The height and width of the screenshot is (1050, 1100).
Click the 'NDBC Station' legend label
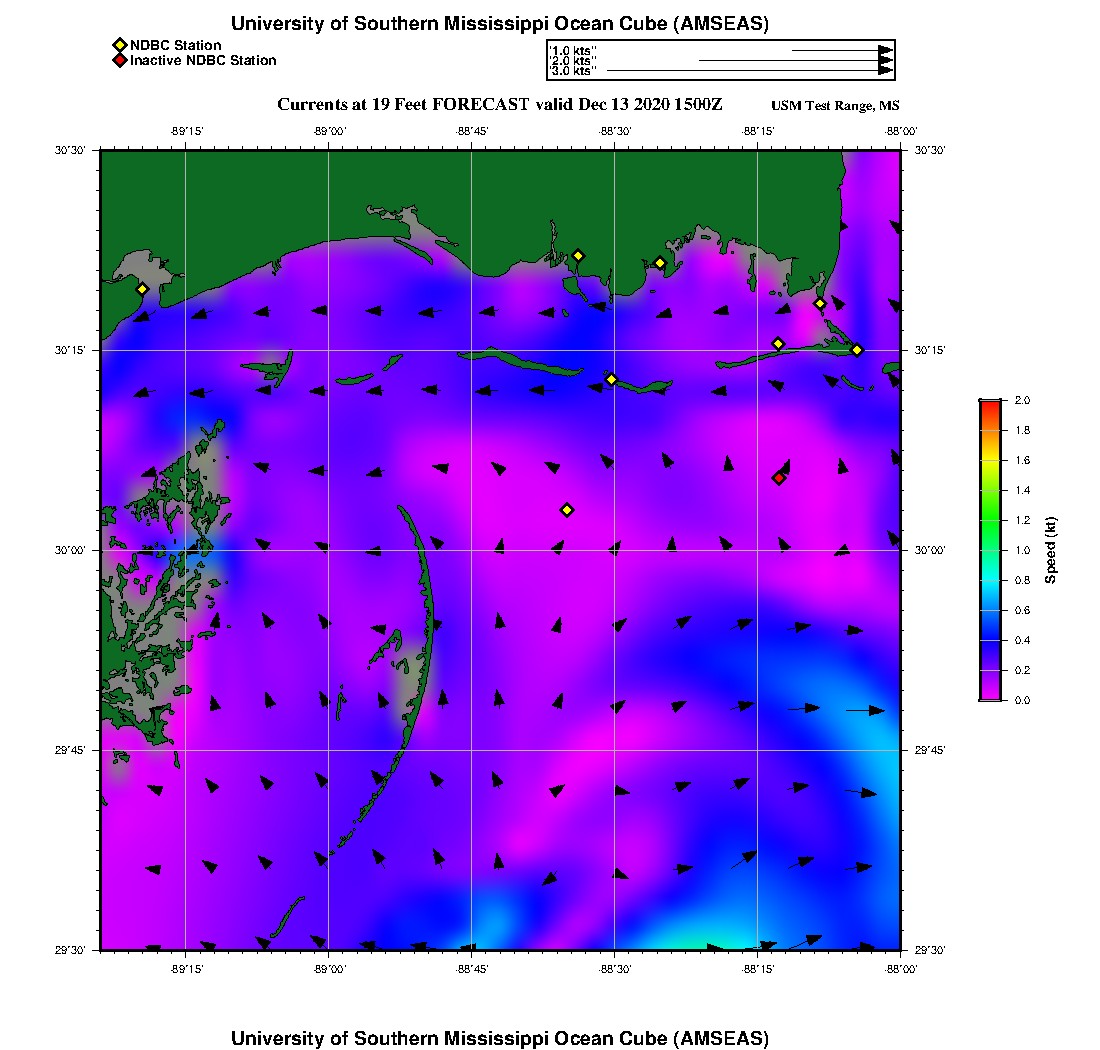(x=176, y=45)
